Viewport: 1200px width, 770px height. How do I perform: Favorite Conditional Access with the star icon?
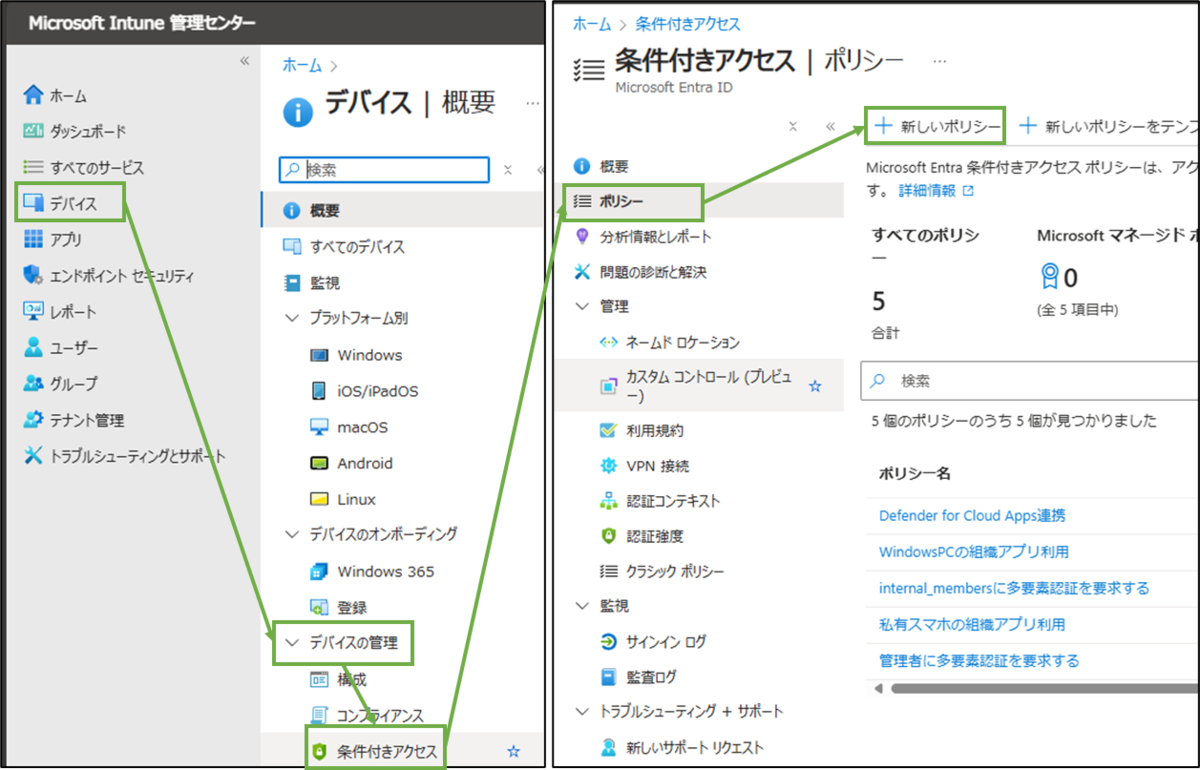coord(514,751)
